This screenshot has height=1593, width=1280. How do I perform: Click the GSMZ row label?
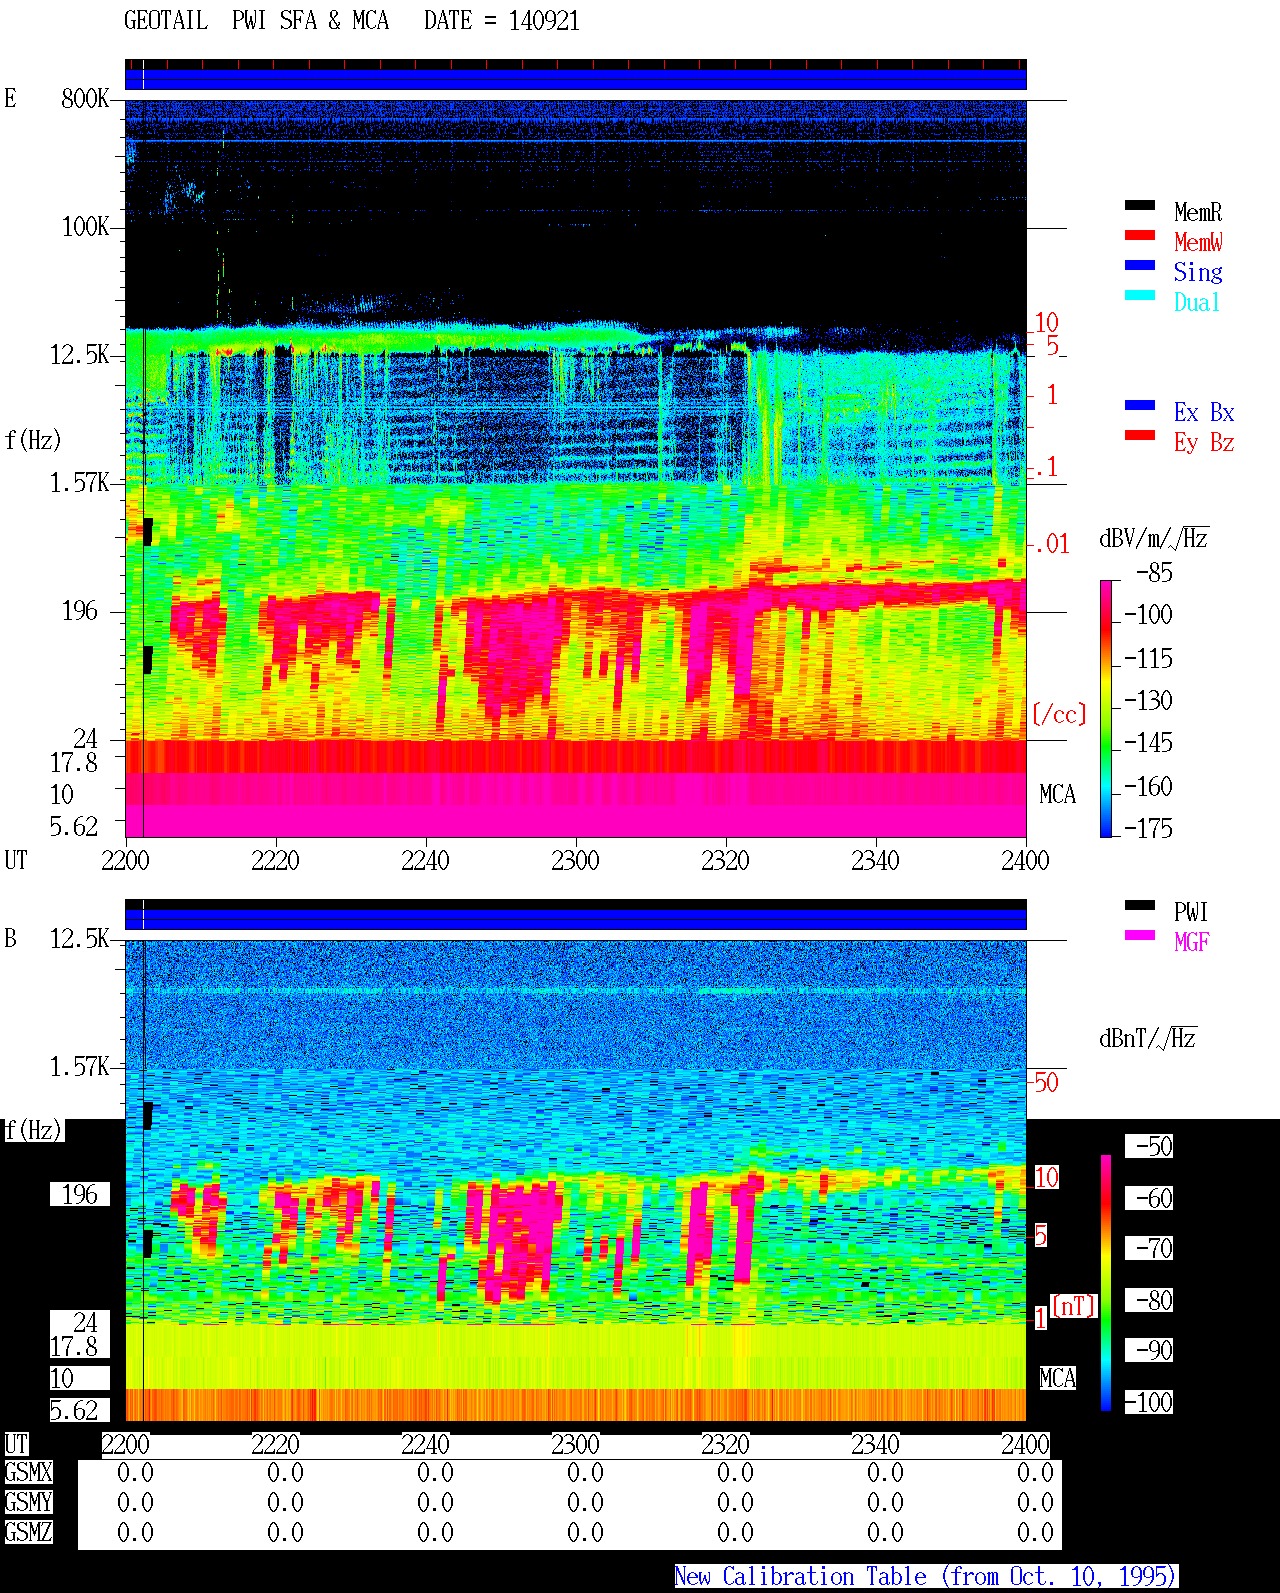28,1532
